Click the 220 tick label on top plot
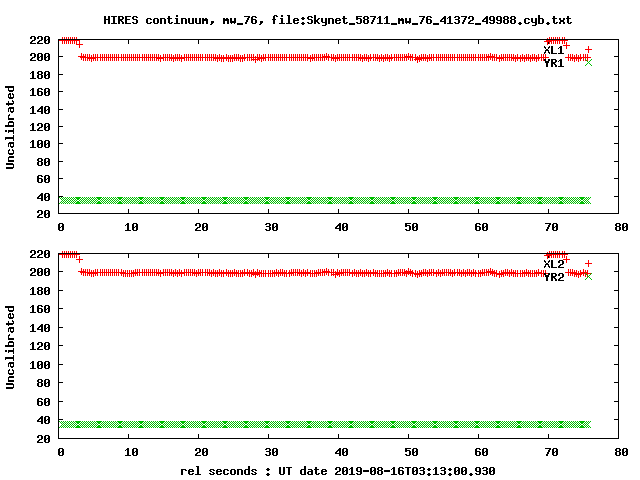The height and width of the screenshot is (480, 640). tap(40, 40)
